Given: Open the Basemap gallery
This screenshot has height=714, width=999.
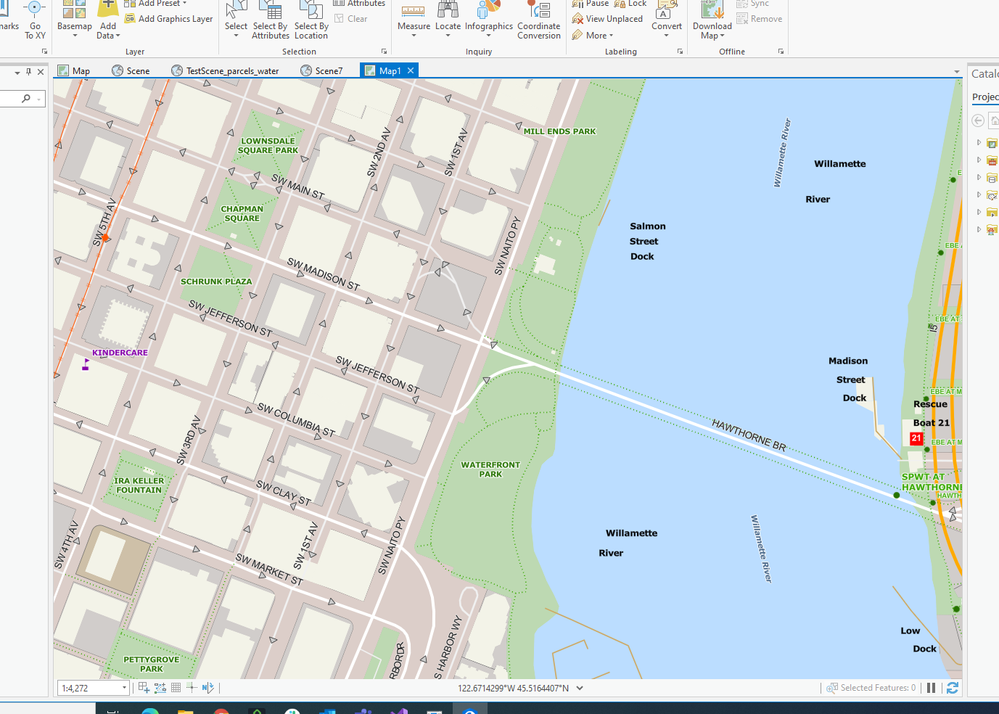Looking at the screenshot, I should [x=75, y=19].
